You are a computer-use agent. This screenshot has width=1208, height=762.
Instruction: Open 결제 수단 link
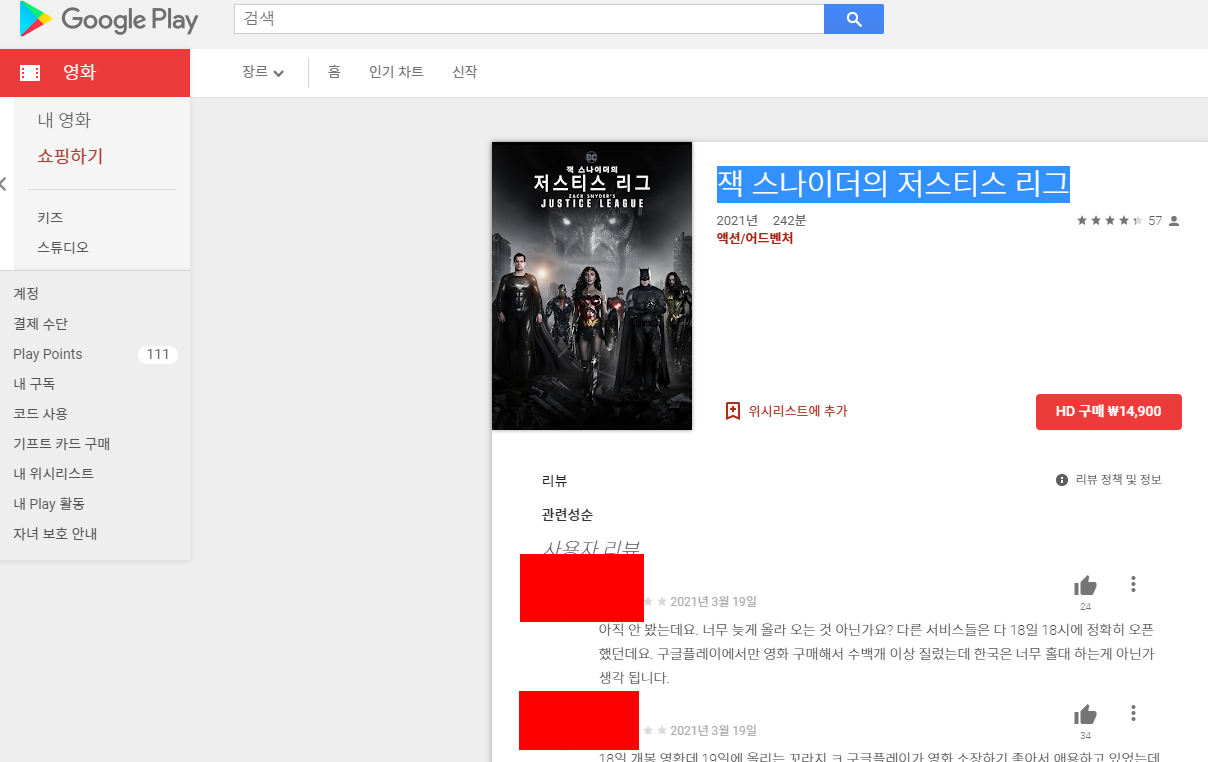(40, 324)
